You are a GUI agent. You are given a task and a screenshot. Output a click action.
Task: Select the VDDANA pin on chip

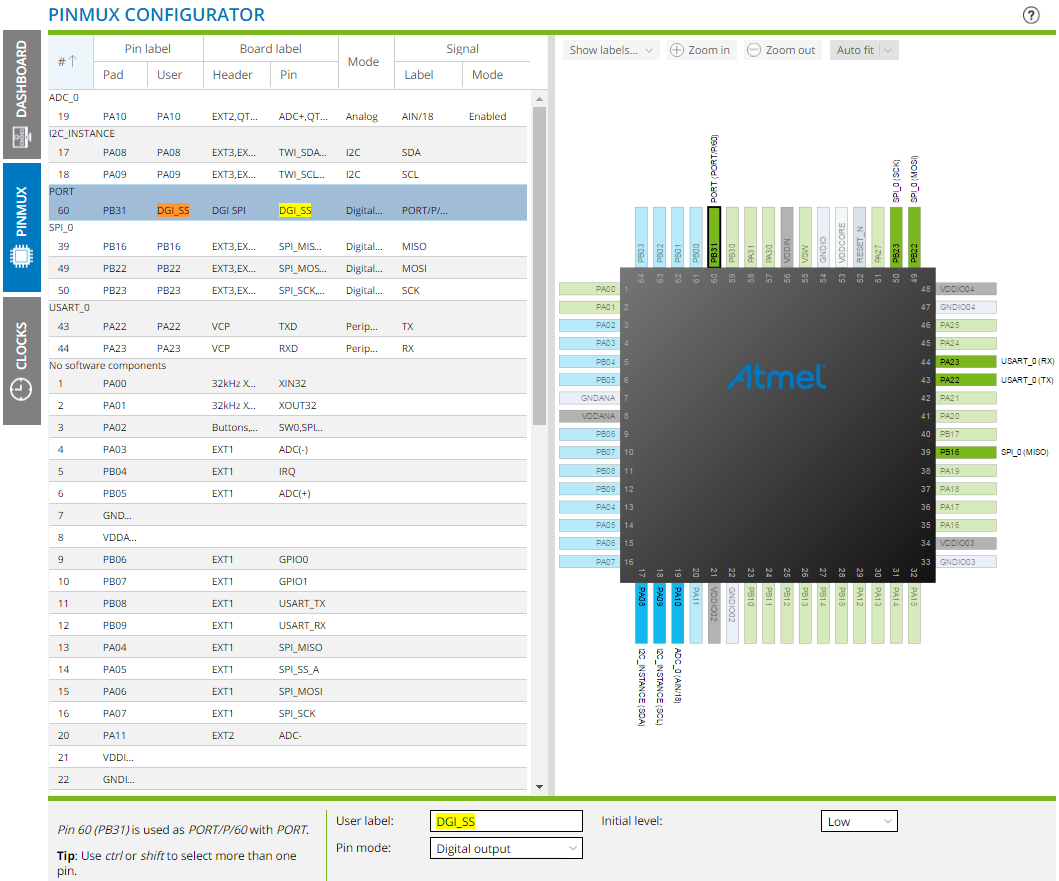(x=589, y=416)
